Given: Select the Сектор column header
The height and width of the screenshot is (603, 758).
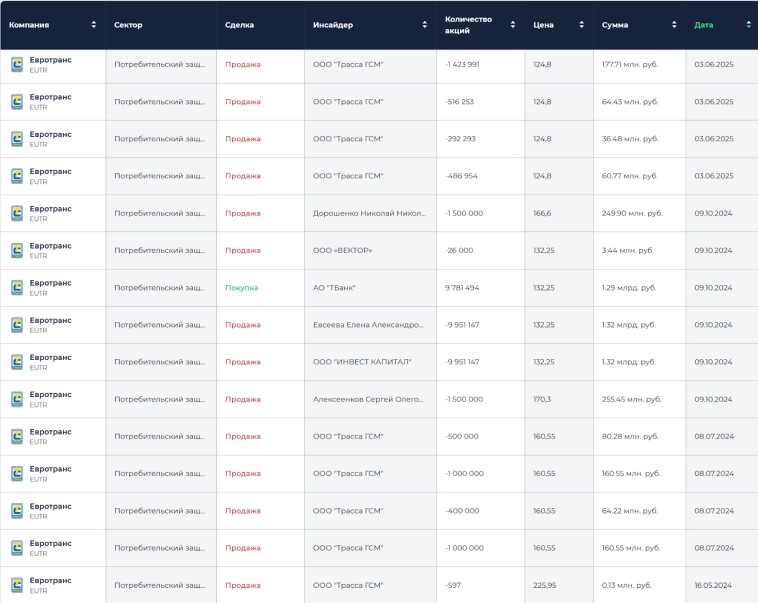Looking at the screenshot, I should click(x=128, y=25).
